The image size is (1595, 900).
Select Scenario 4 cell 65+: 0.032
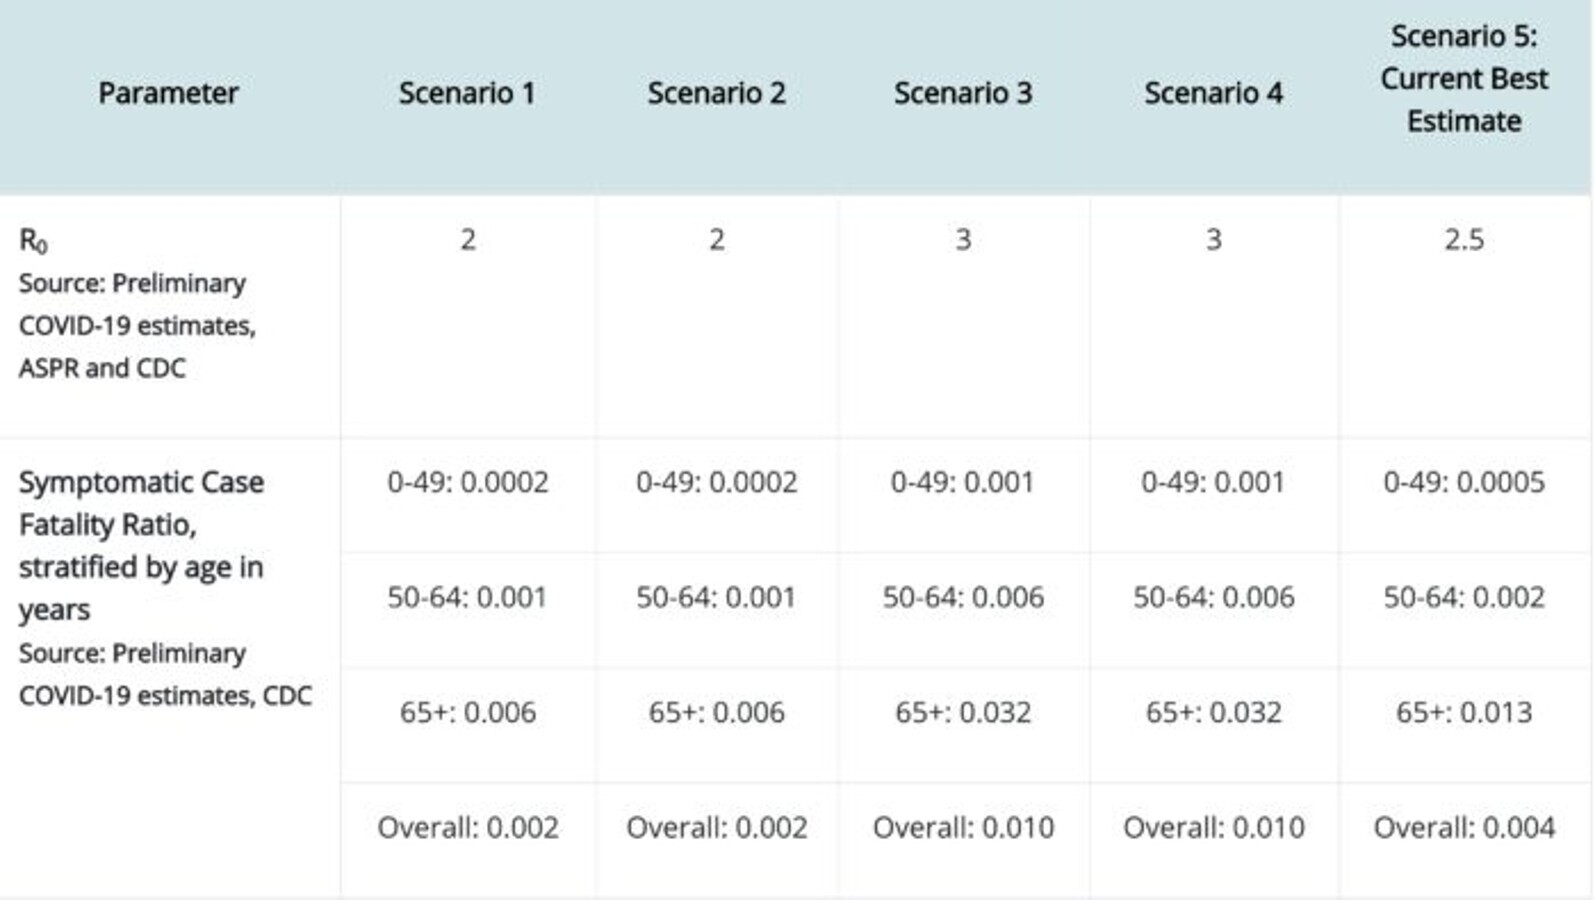tap(1213, 712)
